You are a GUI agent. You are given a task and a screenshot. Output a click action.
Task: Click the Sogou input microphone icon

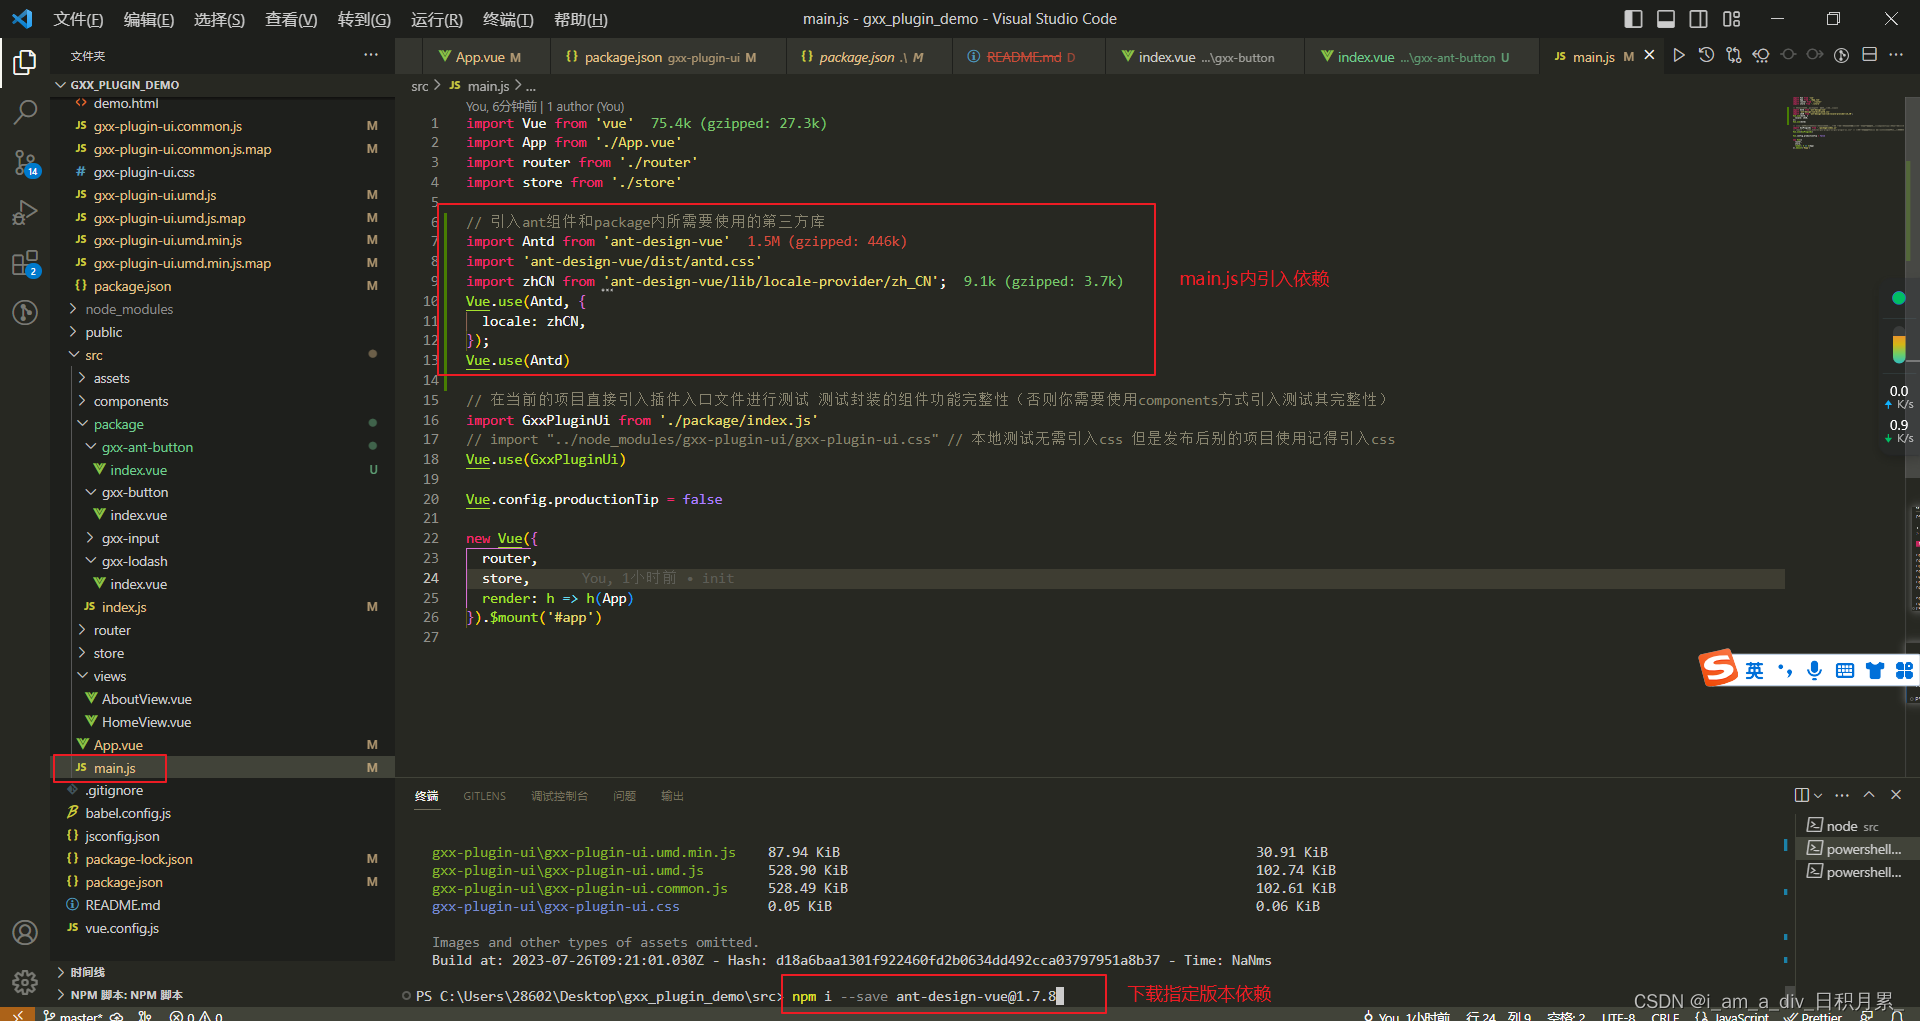1815,670
